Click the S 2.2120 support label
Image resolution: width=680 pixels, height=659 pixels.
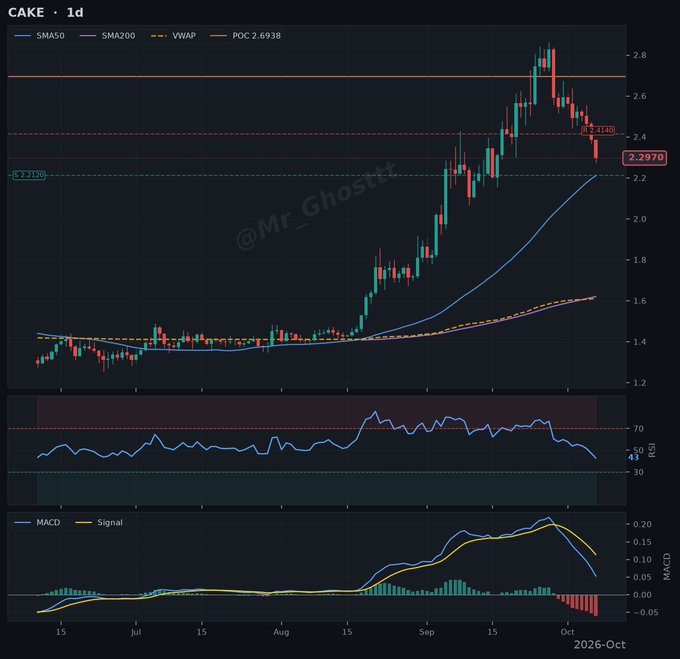pos(29,175)
